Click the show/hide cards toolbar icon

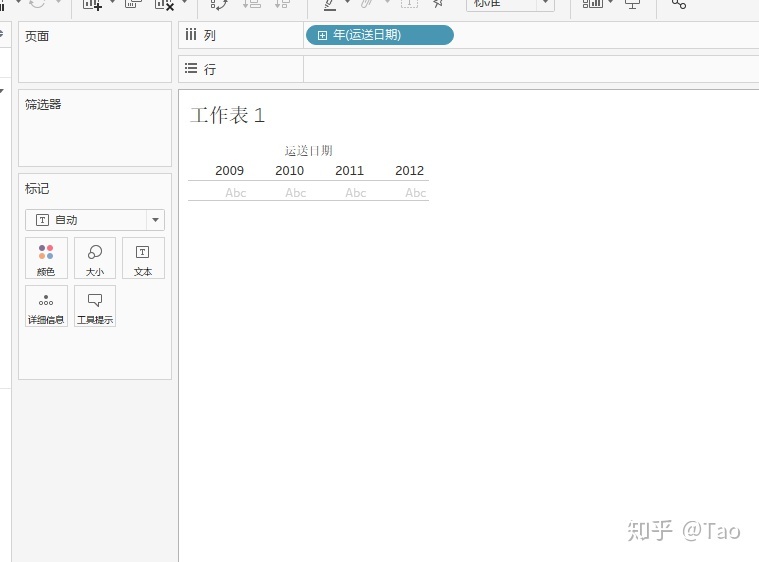point(592,3)
